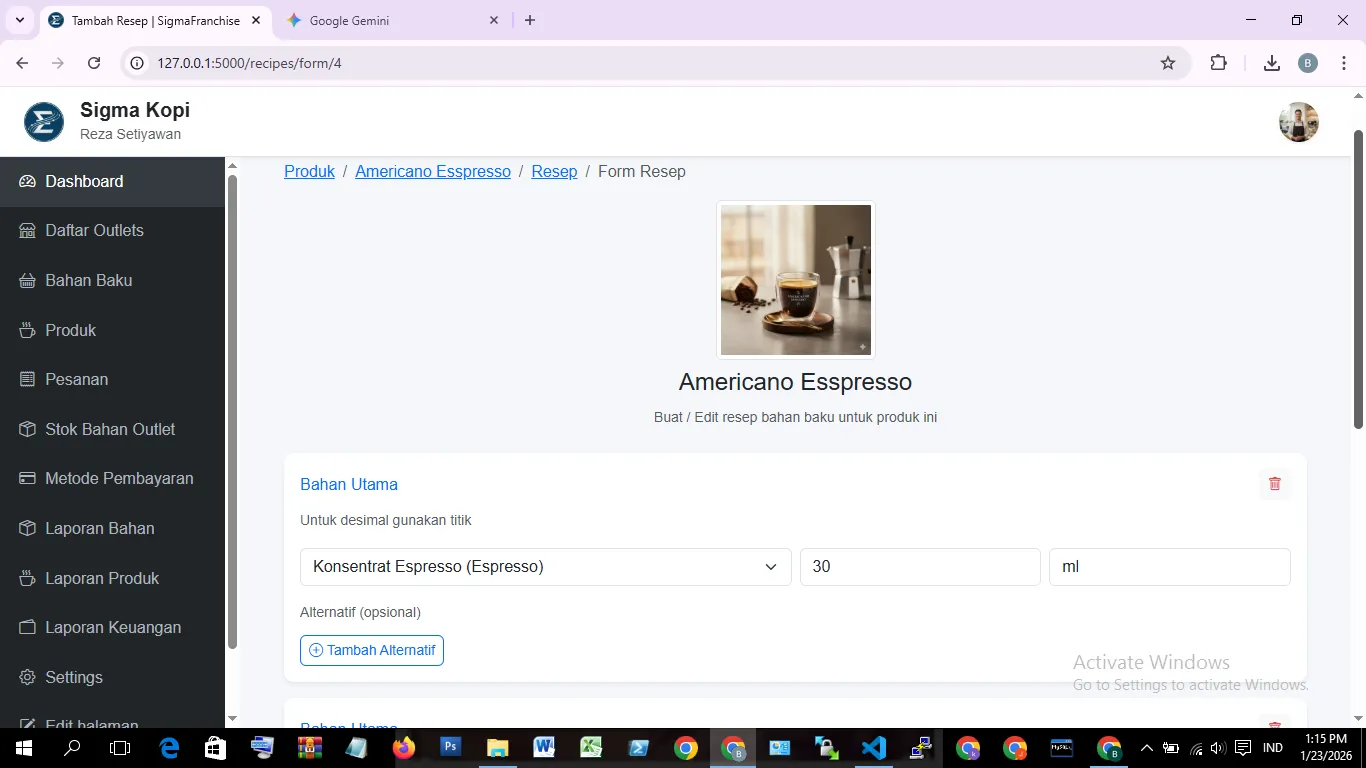The image size is (1366, 768).
Task: Open the user profile avatar menu
Action: (1299, 122)
